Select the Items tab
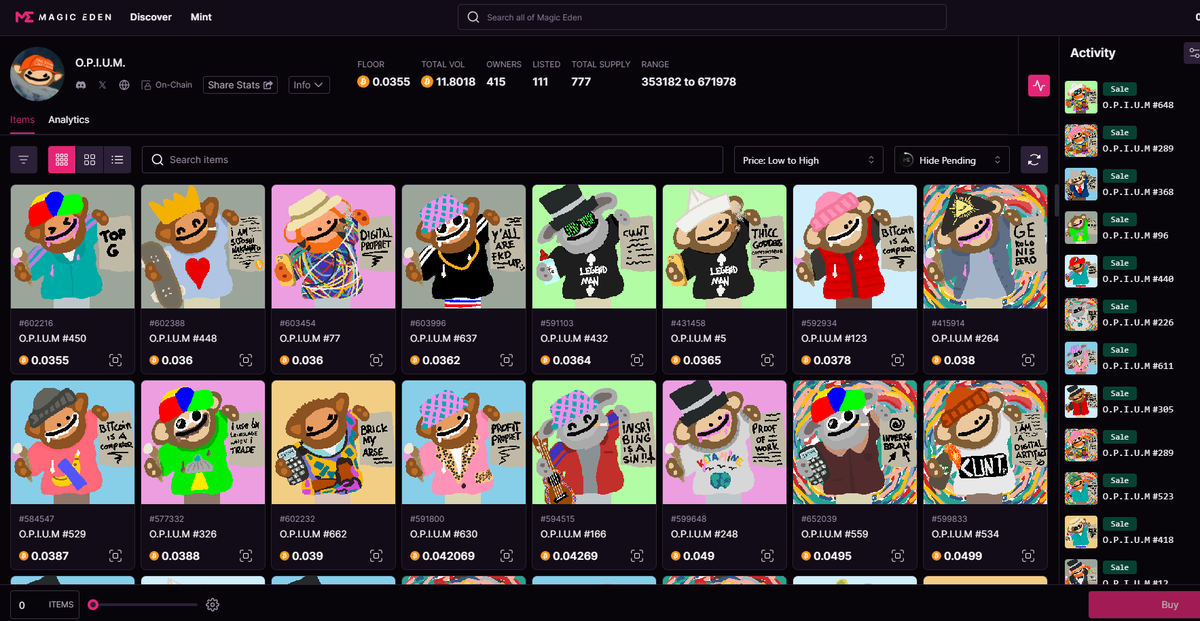Viewport: 1200px width, 621px height. pos(22,120)
